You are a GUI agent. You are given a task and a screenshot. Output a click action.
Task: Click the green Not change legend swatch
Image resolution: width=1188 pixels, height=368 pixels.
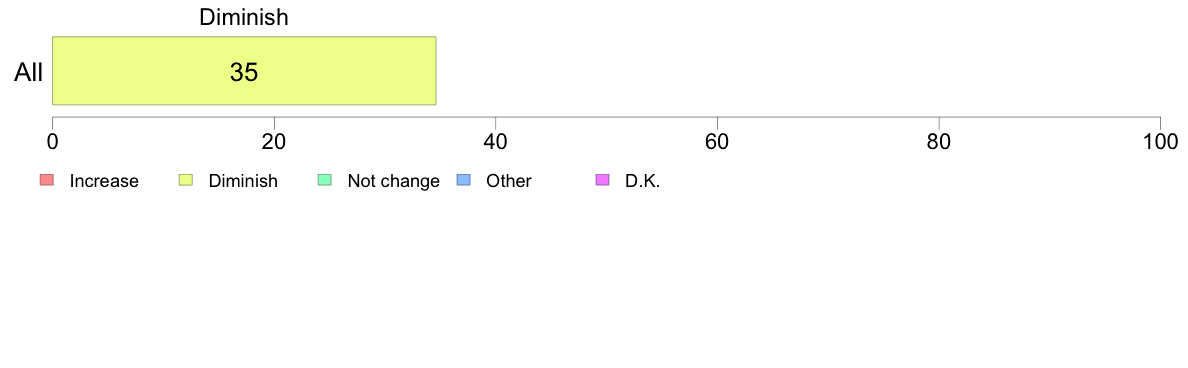(x=324, y=180)
